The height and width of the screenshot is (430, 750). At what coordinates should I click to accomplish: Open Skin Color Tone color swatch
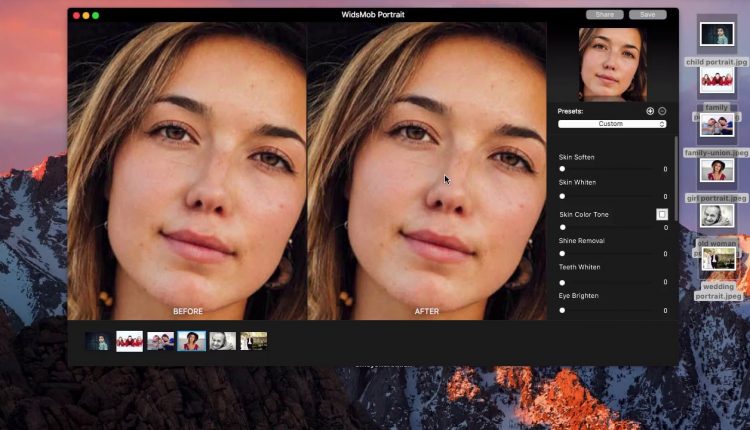pyautogui.click(x=662, y=214)
